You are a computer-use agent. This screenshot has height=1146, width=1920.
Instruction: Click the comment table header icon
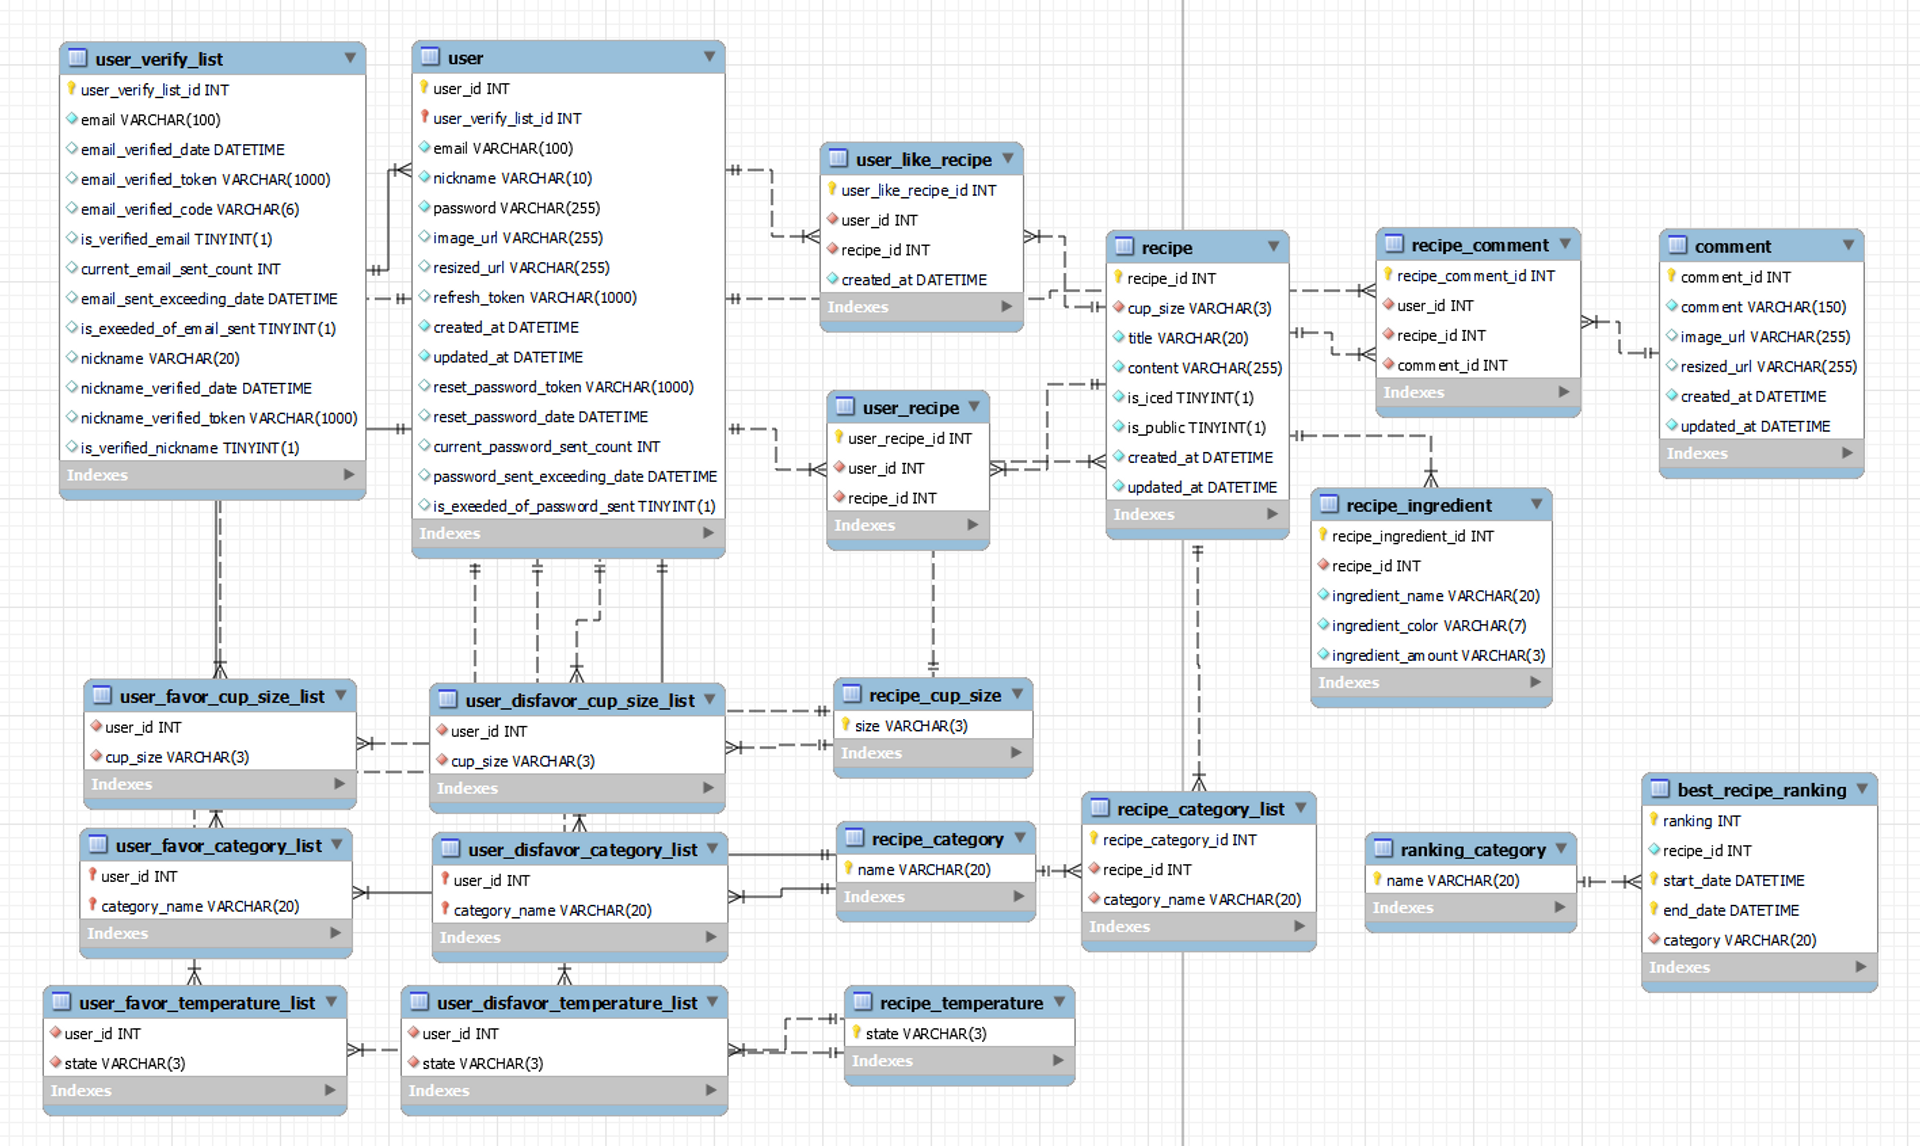[x=1677, y=245]
